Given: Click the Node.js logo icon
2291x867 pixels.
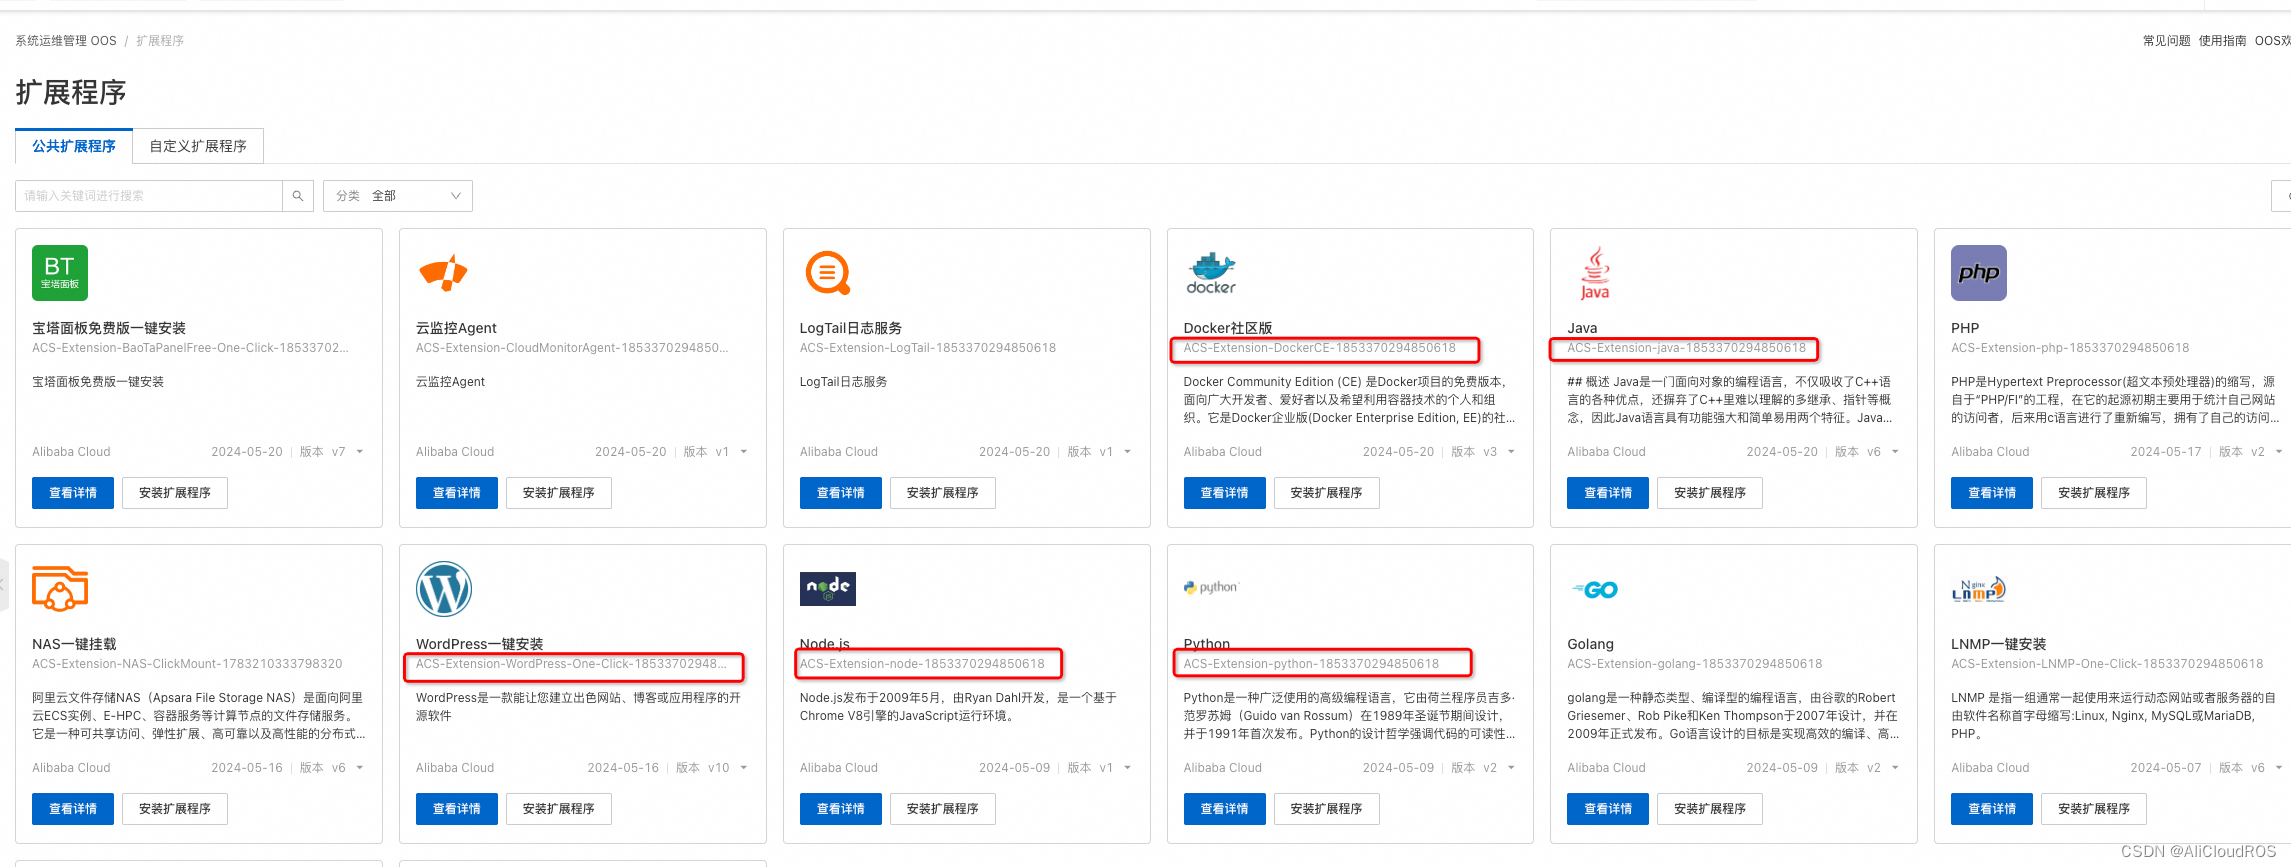Looking at the screenshot, I should click(x=828, y=589).
